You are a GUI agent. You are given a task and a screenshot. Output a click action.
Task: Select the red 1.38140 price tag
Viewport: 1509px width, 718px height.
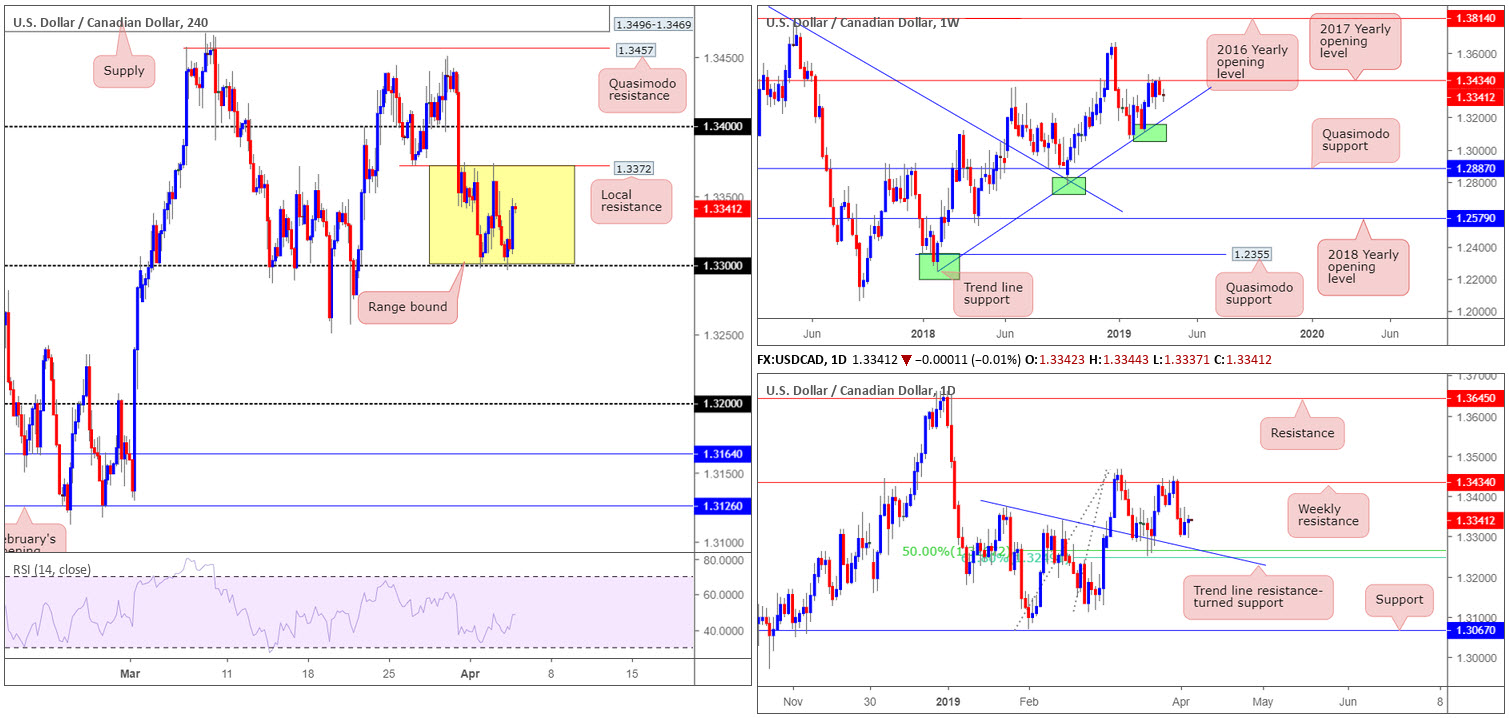[x=1476, y=18]
